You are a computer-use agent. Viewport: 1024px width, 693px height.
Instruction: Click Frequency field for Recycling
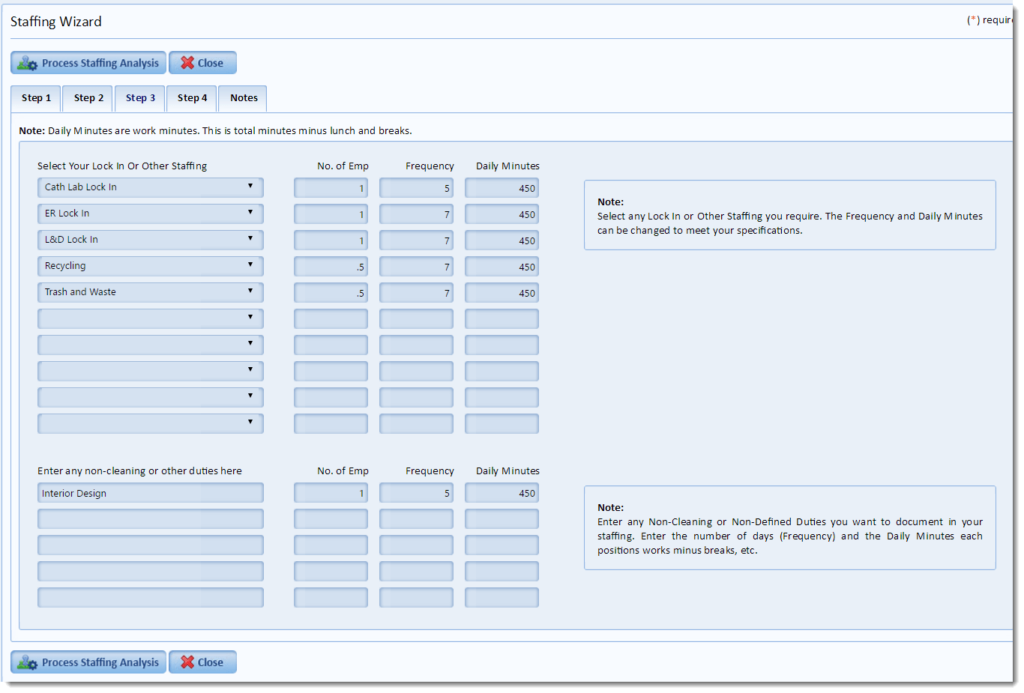[416, 266]
